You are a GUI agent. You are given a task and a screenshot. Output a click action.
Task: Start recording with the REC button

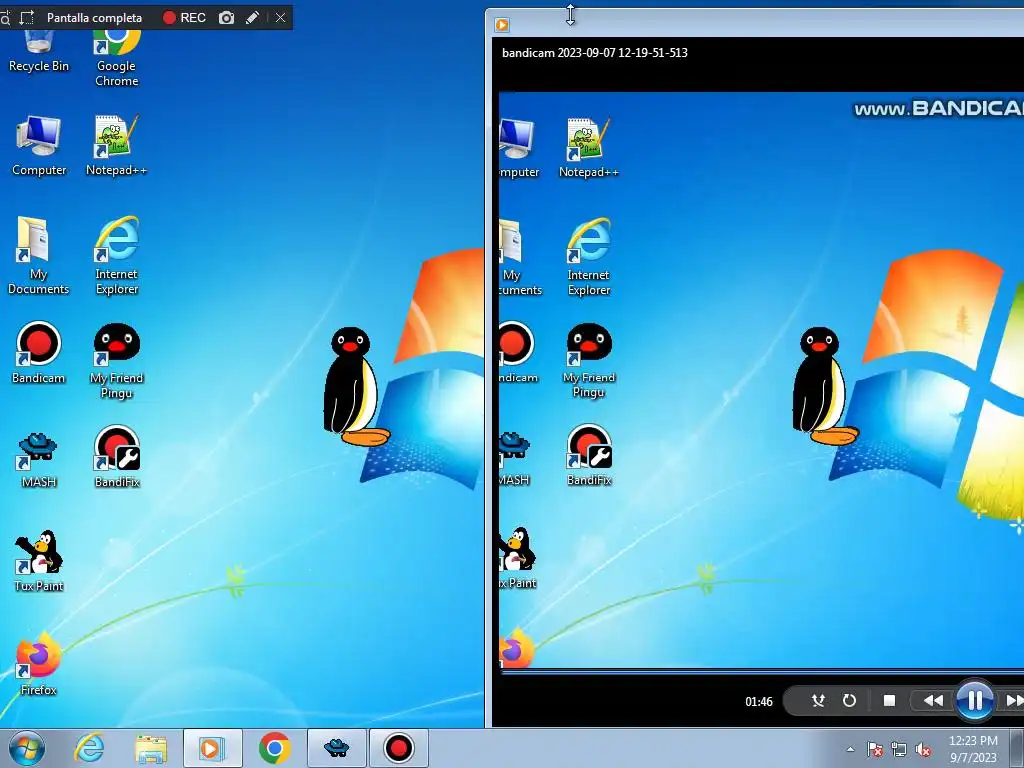coord(184,18)
